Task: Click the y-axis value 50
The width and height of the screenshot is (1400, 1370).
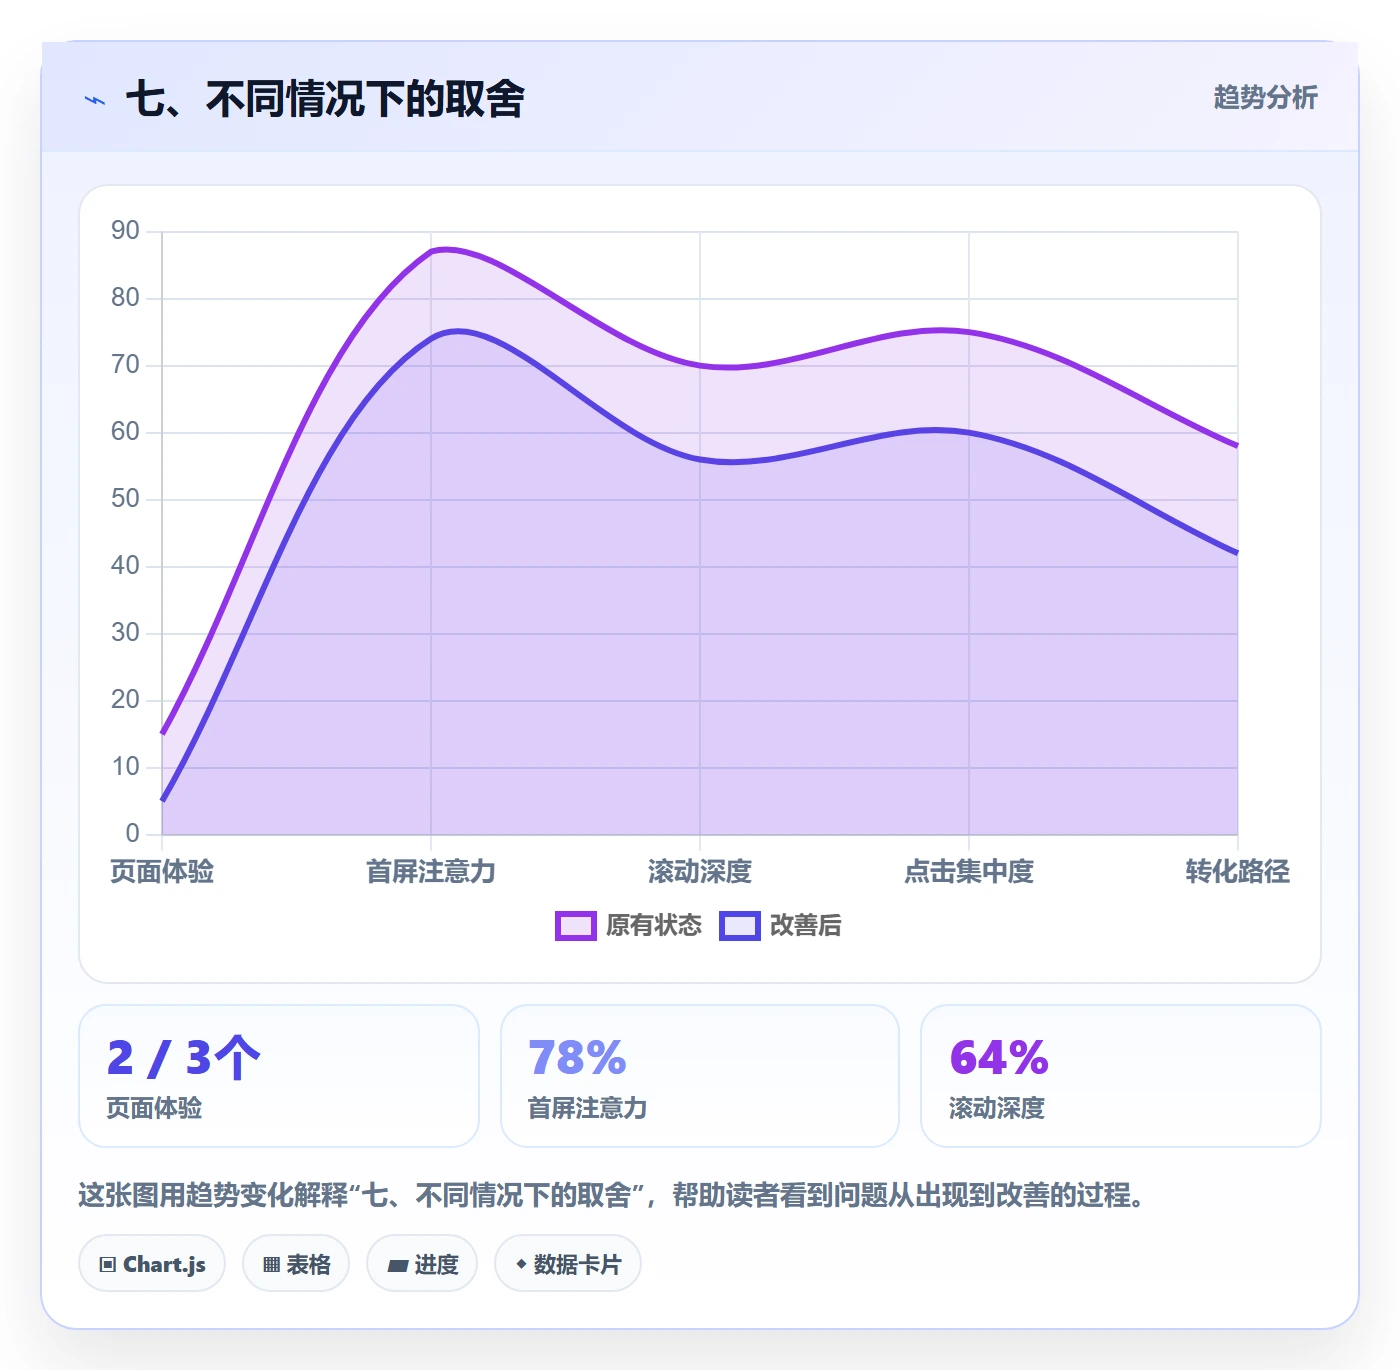Action: point(125,499)
